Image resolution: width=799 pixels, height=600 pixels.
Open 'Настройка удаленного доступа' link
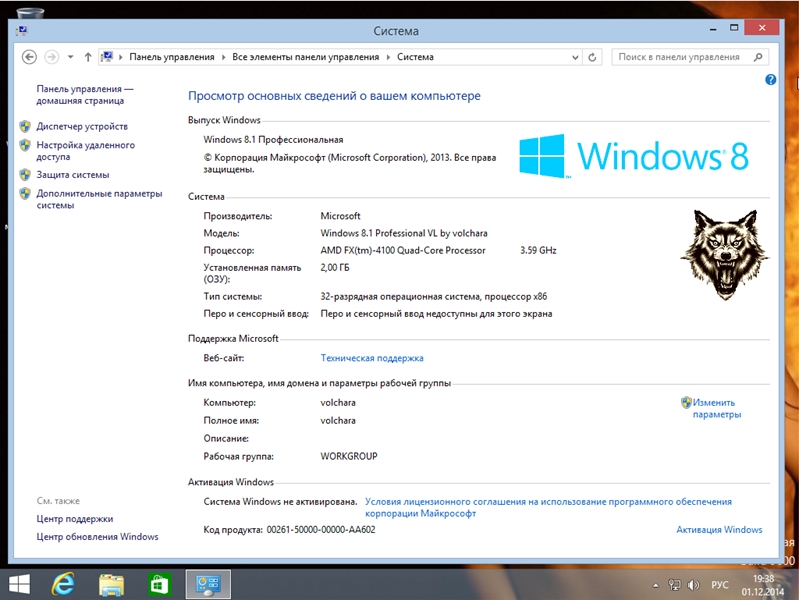[86, 151]
